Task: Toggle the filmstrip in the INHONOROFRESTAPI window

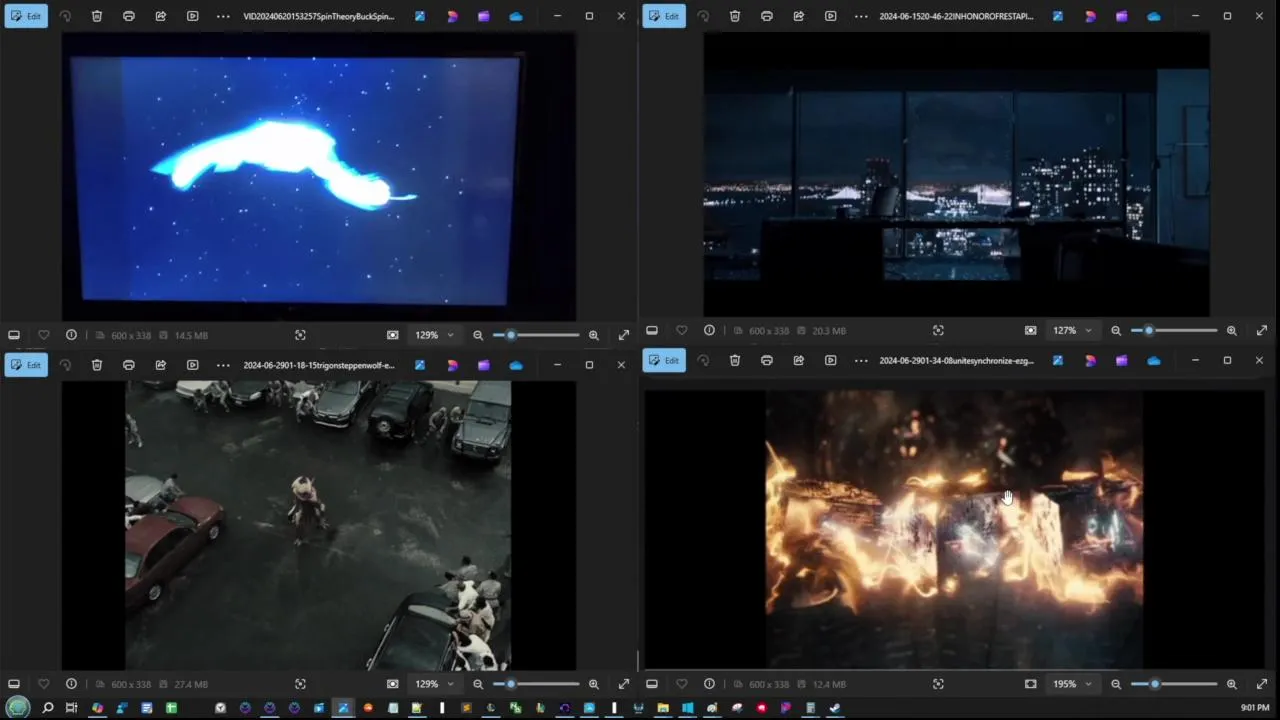Action: 652,330
